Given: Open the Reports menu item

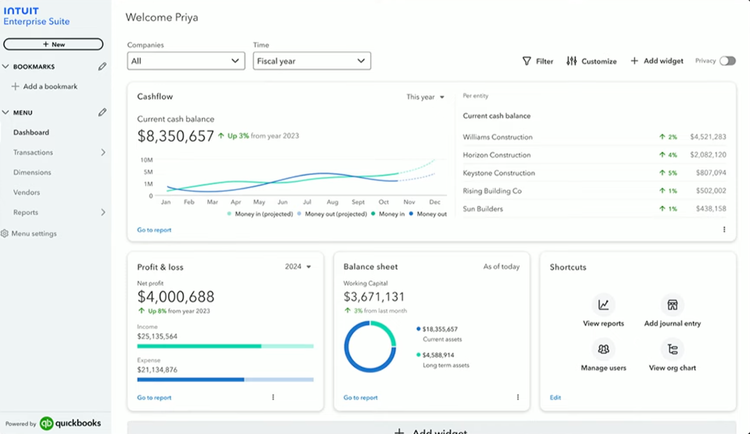Looking at the screenshot, I should click(26, 212).
